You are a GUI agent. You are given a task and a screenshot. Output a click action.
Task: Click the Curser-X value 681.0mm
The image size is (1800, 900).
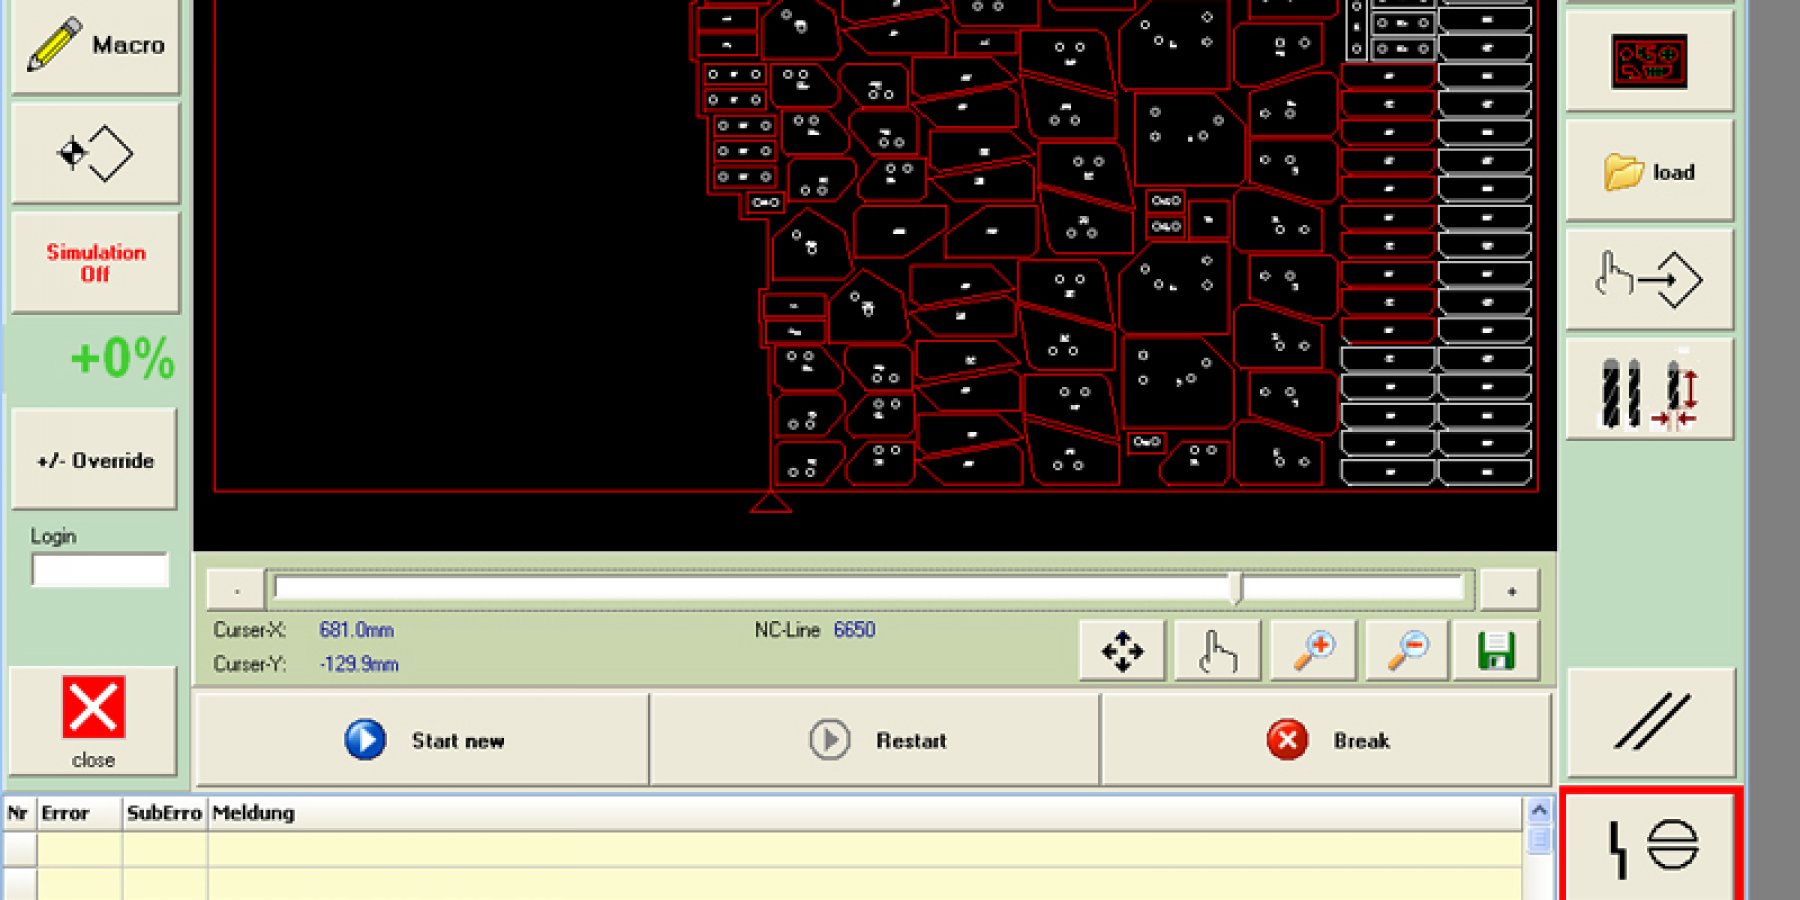coord(356,630)
